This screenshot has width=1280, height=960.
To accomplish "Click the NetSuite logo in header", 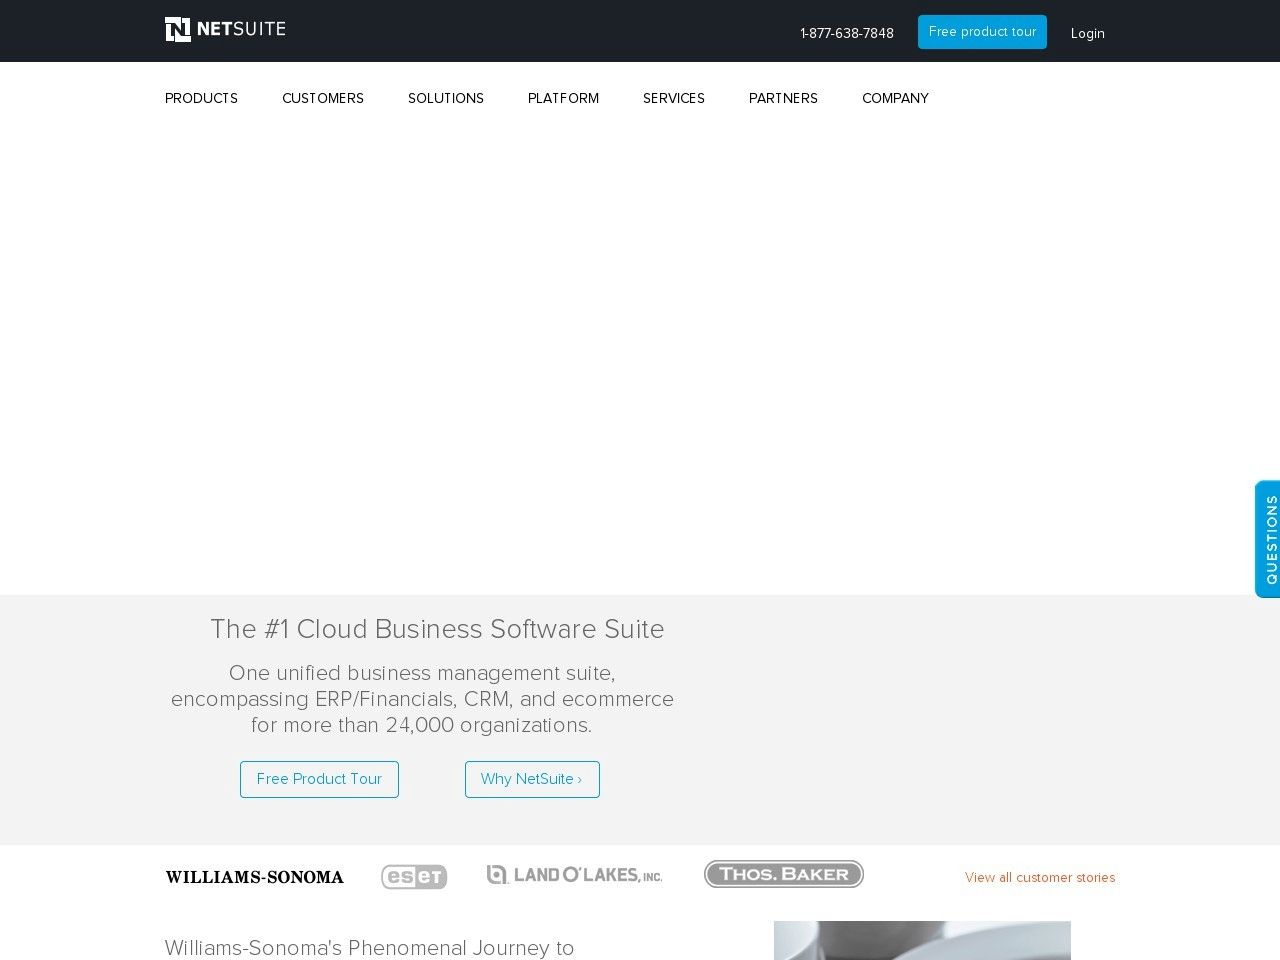I will point(225,30).
